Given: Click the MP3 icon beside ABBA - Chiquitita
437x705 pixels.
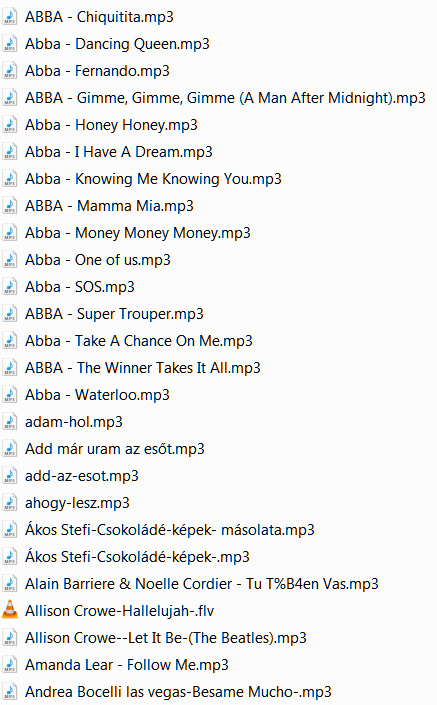Looking at the screenshot, I should [10, 17].
